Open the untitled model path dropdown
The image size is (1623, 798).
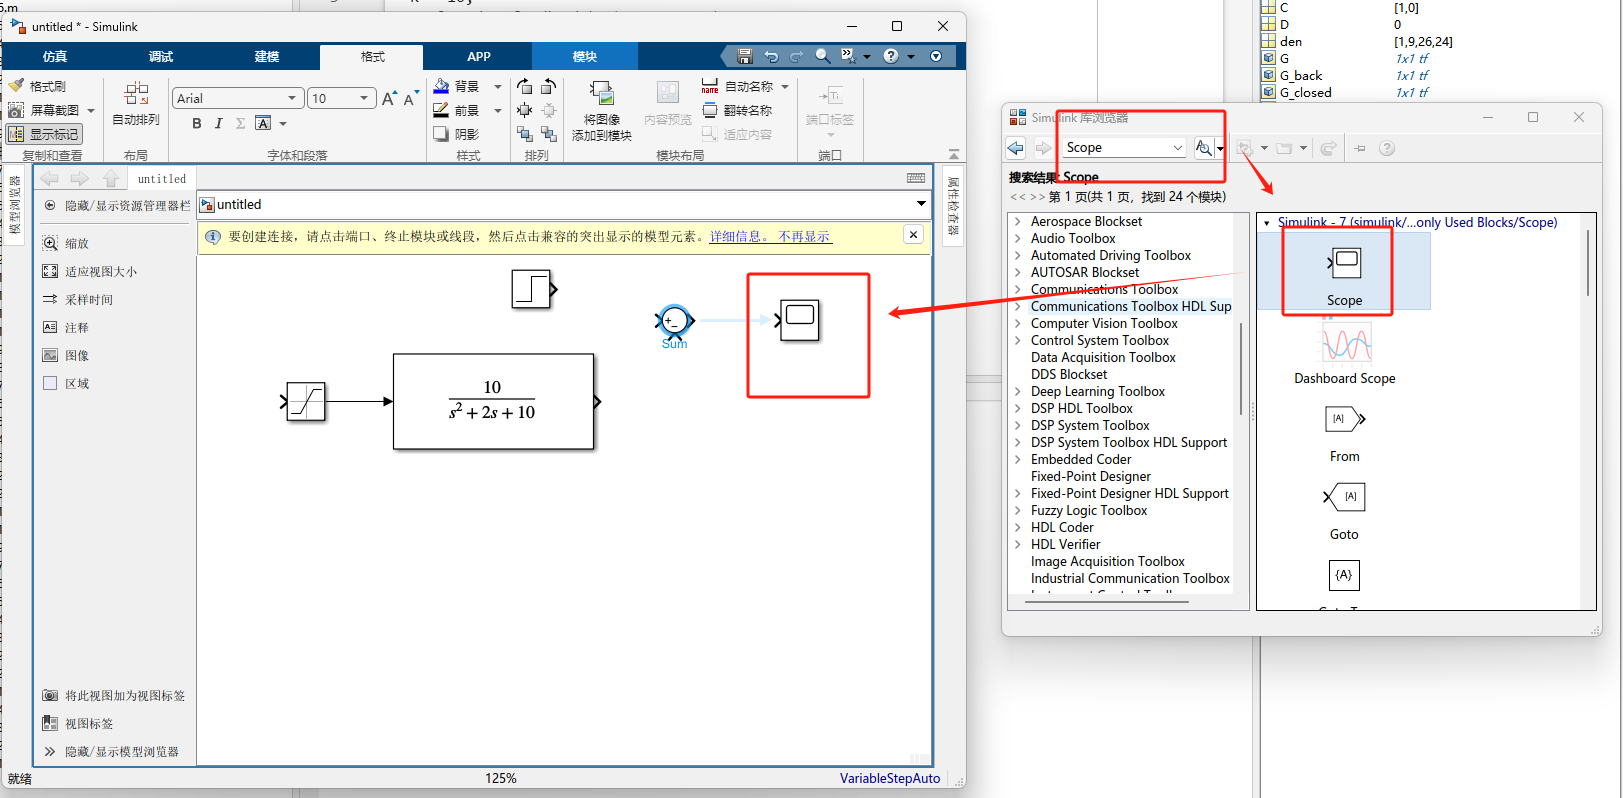(921, 204)
